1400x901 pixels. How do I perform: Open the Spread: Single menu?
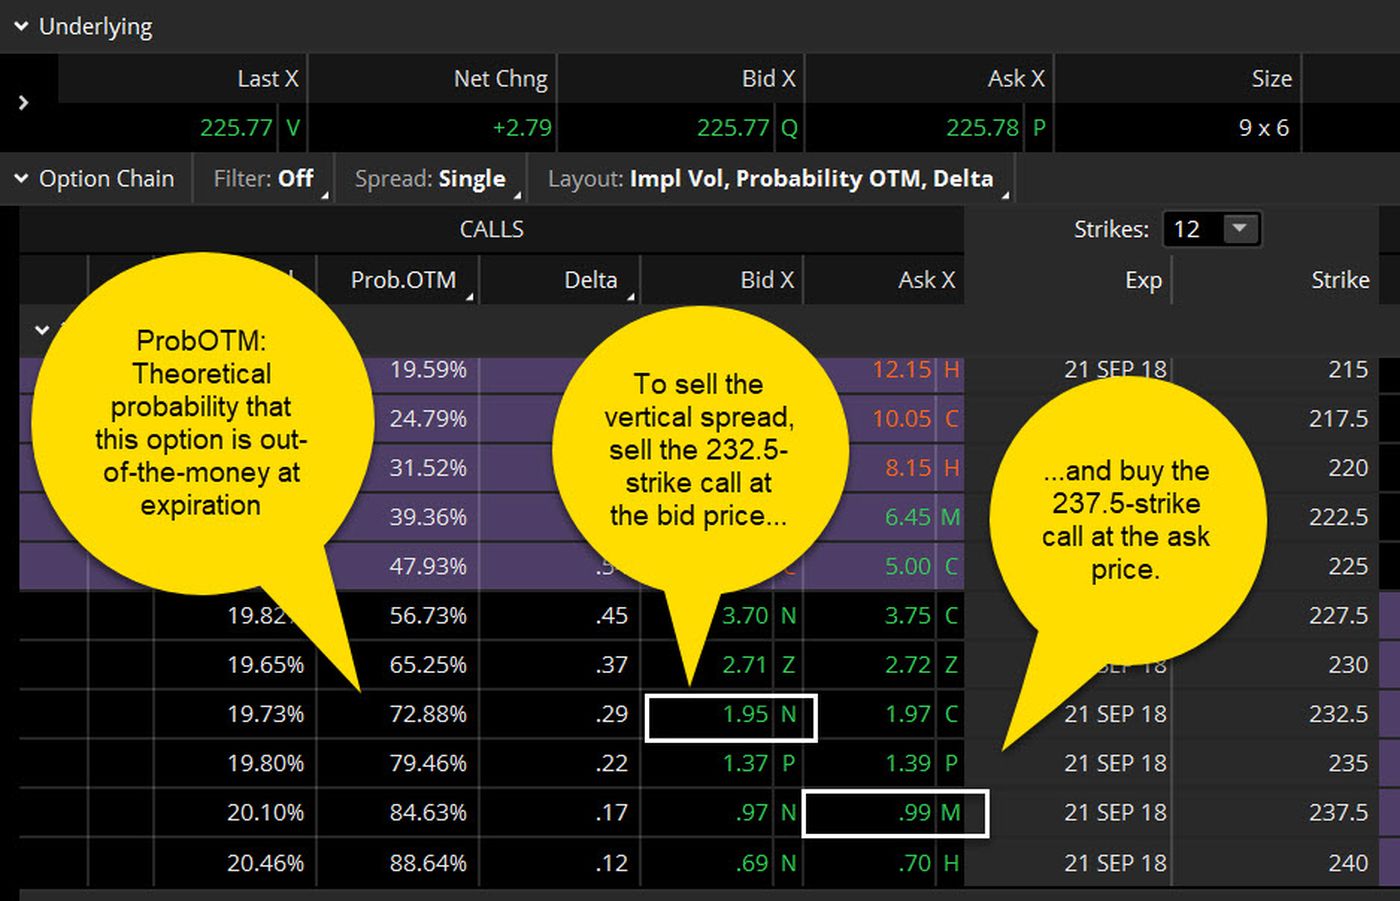point(431,178)
